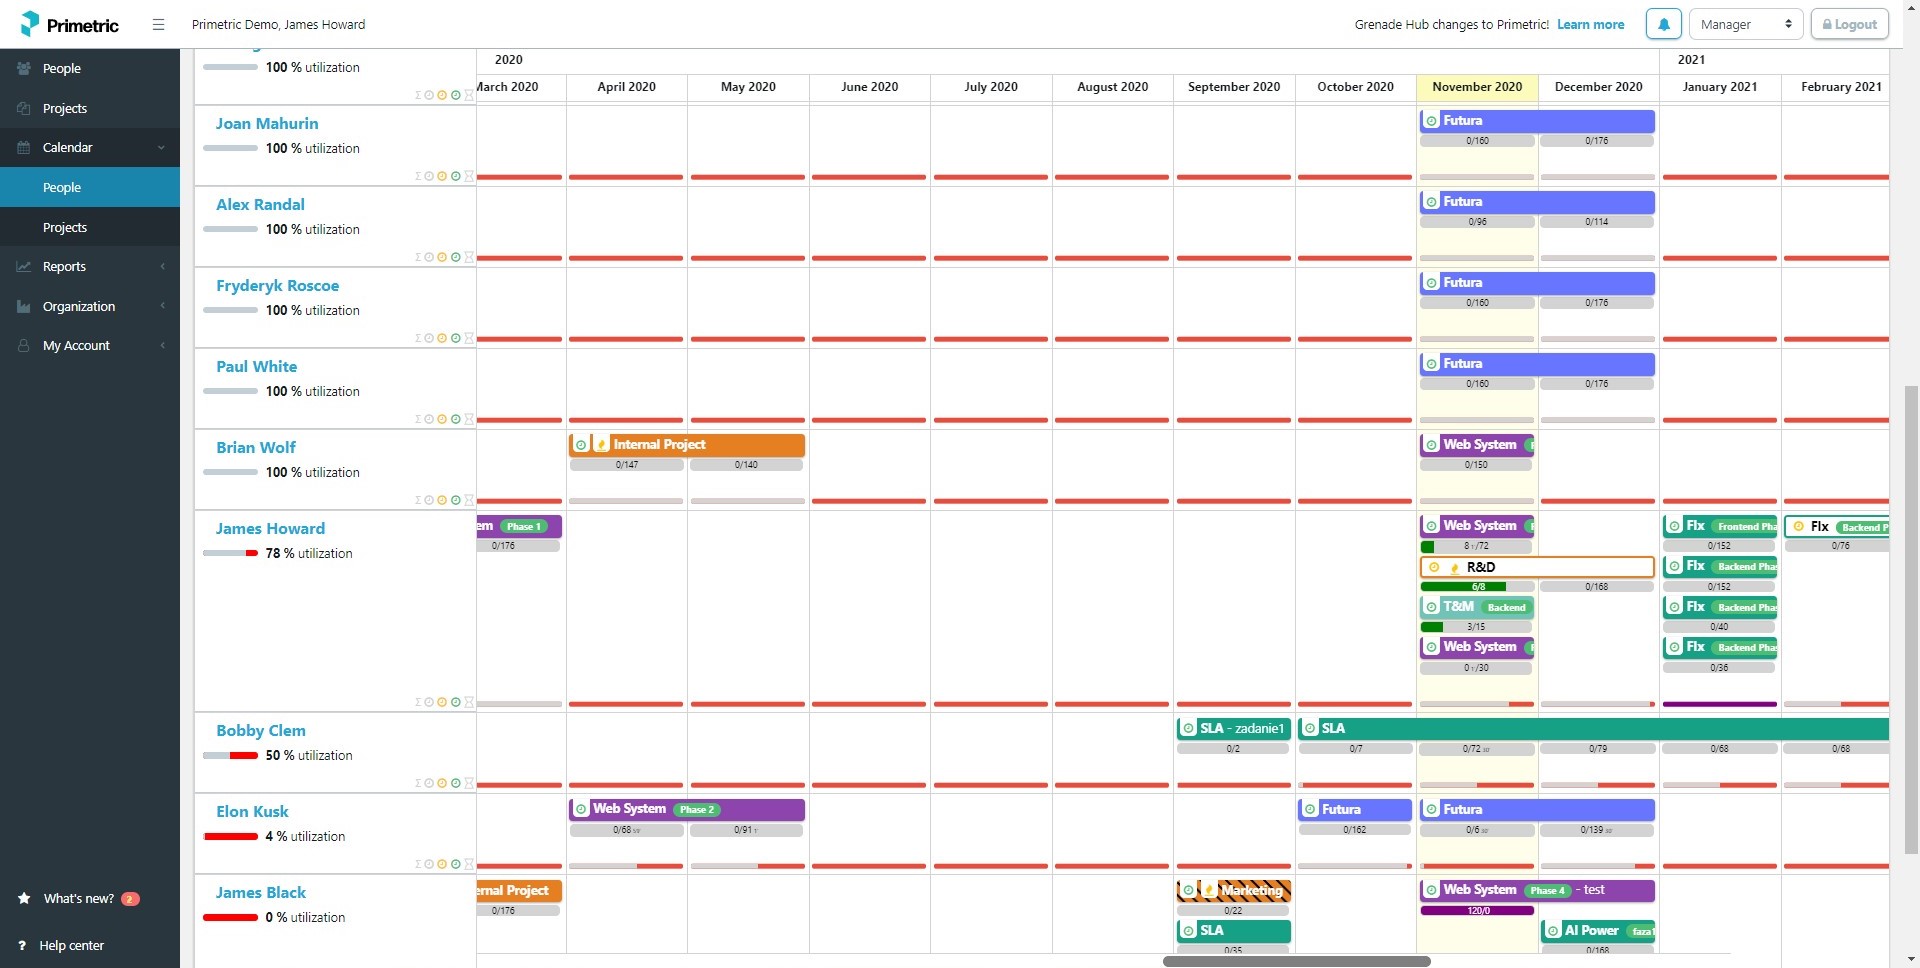Toggle the grey clock filter in Paul White's row
The width and height of the screenshot is (1920, 968).
tap(429, 420)
